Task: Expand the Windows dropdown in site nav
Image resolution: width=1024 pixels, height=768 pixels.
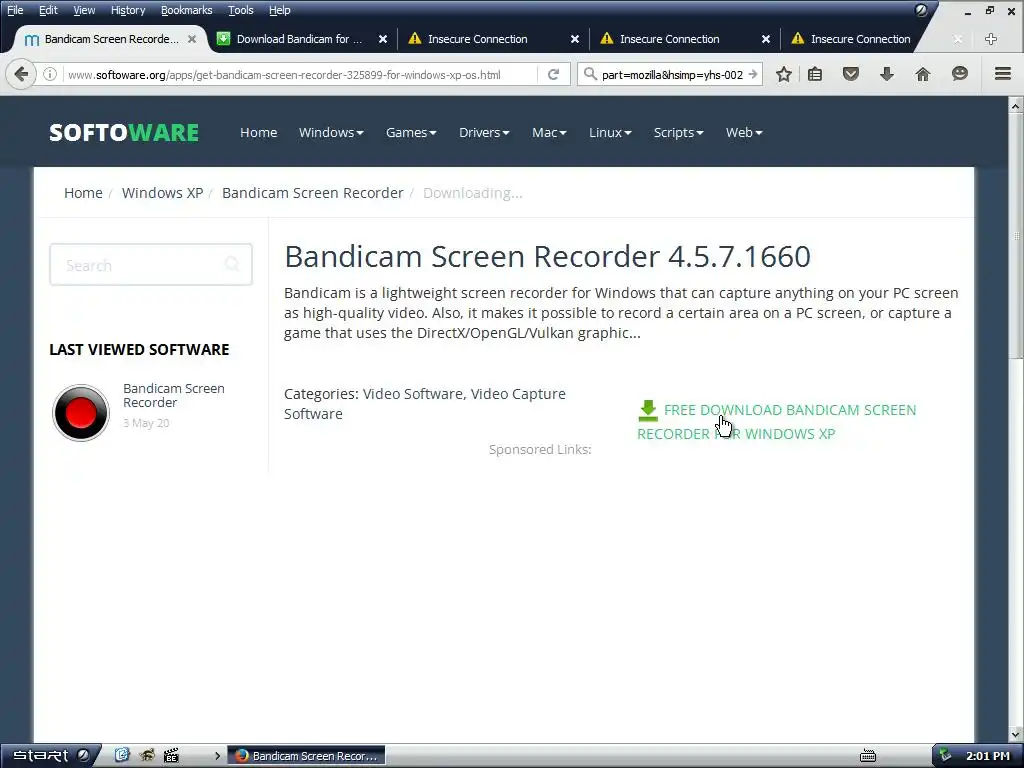Action: point(331,133)
